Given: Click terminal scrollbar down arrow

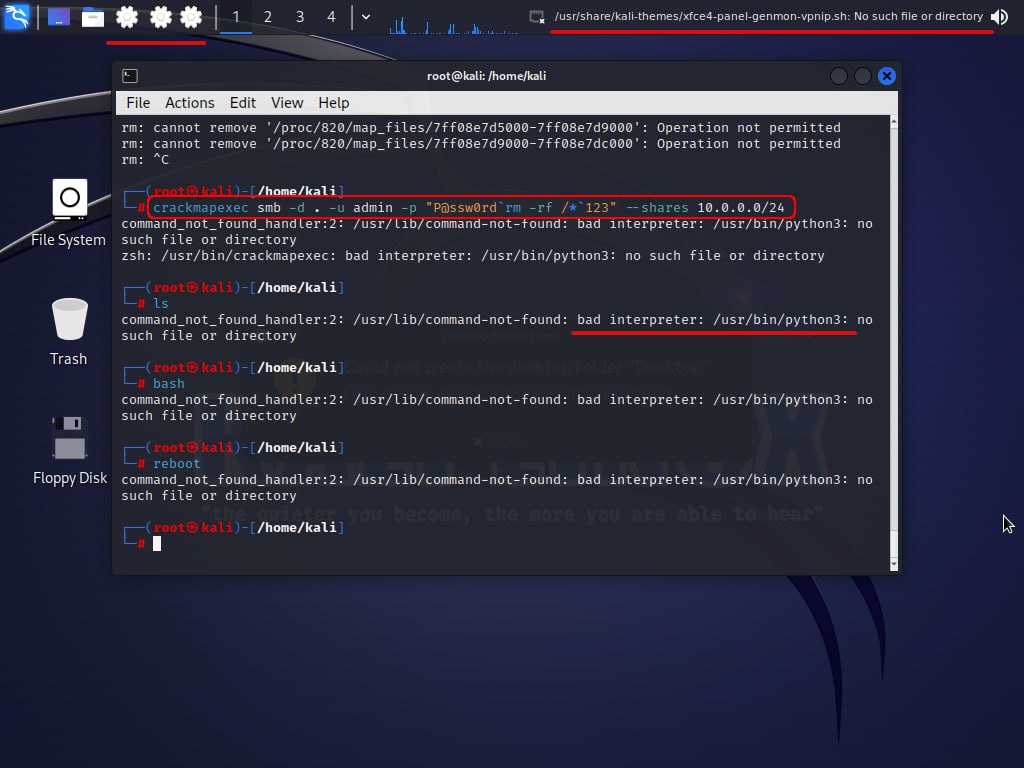Looking at the screenshot, I should 893,564.
